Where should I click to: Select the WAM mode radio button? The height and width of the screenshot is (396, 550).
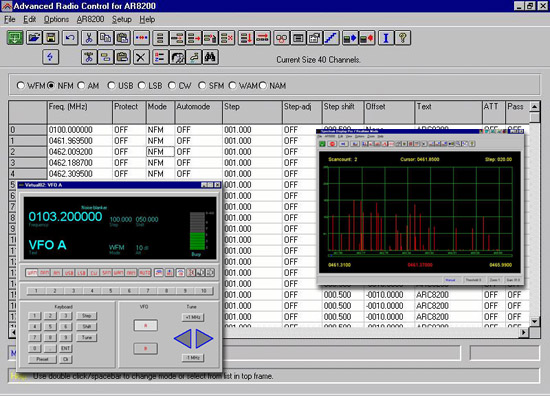tap(232, 86)
